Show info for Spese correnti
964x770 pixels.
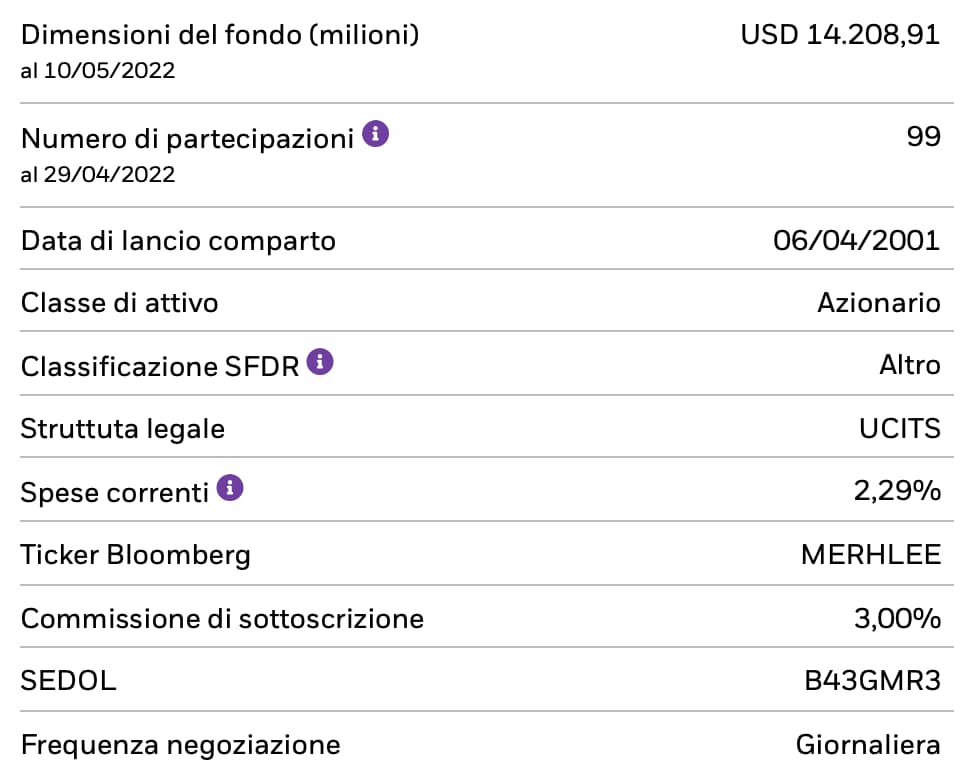pos(230,488)
